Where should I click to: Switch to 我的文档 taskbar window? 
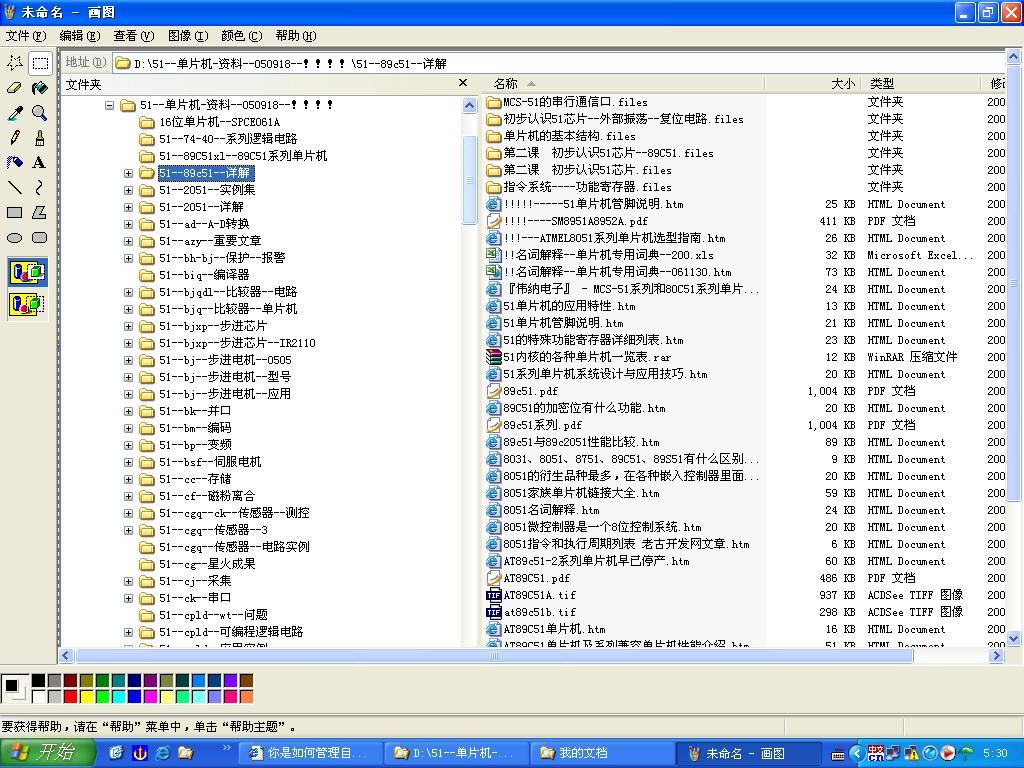click(601, 753)
